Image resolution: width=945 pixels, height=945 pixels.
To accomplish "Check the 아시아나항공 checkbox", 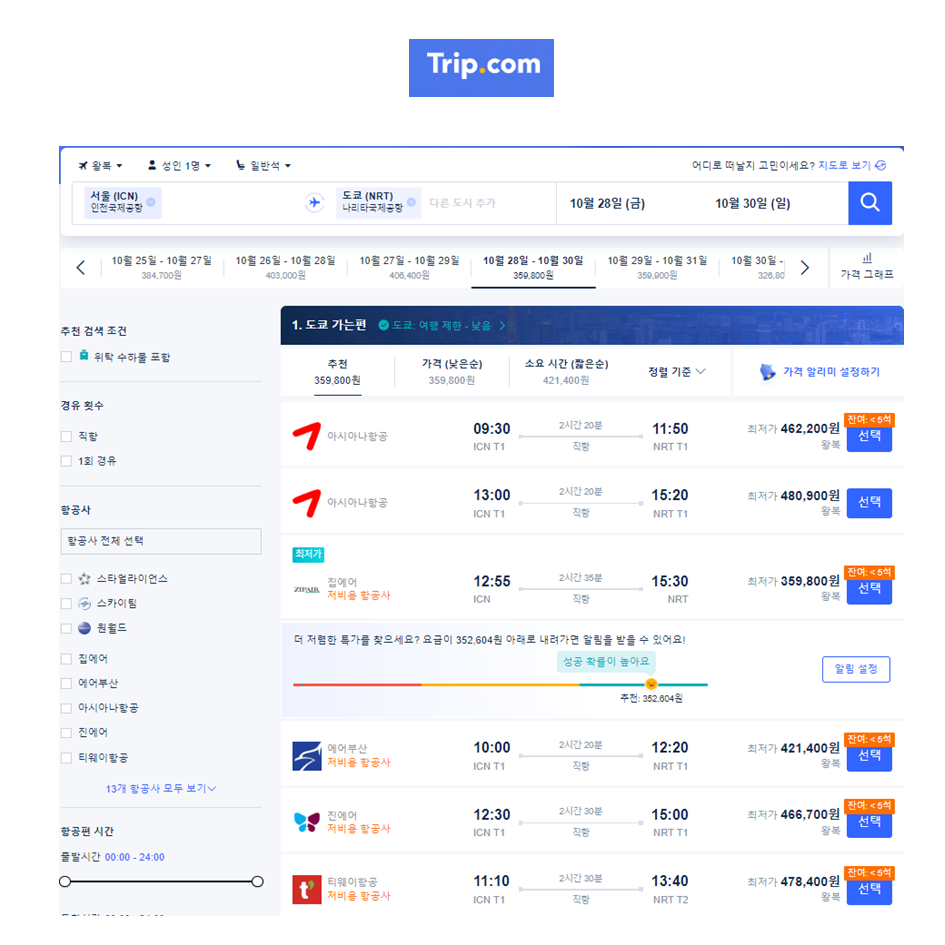I will [66, 708].
